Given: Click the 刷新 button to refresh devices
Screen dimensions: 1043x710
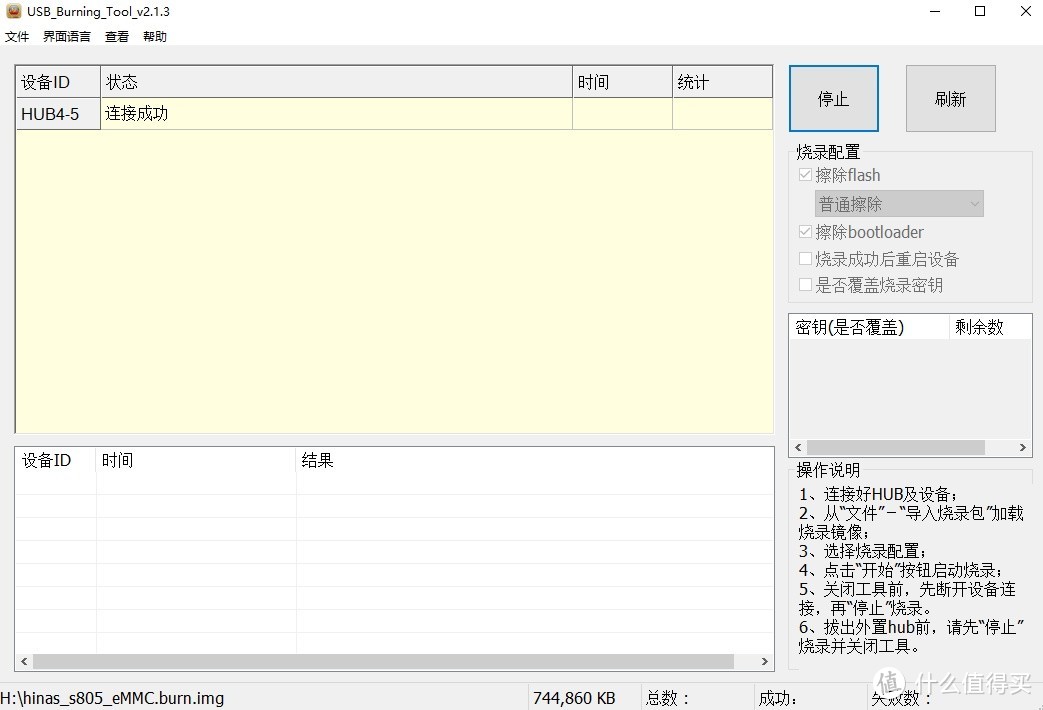Looking at the screenshot, I should pos(949,97).
